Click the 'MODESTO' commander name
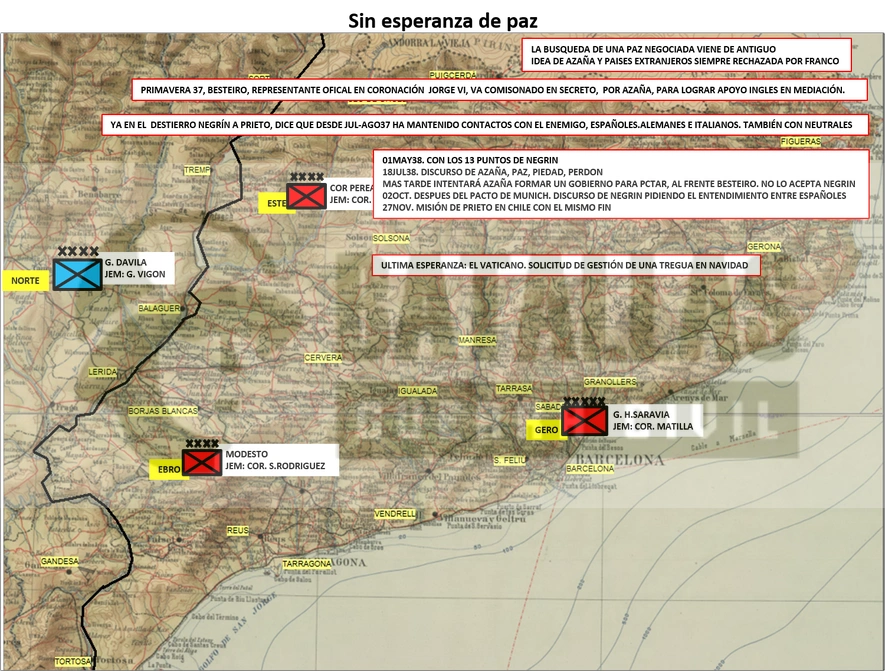The height and width of the screenshot is (671, 885). pyautogui.click(x=247, y=454)
